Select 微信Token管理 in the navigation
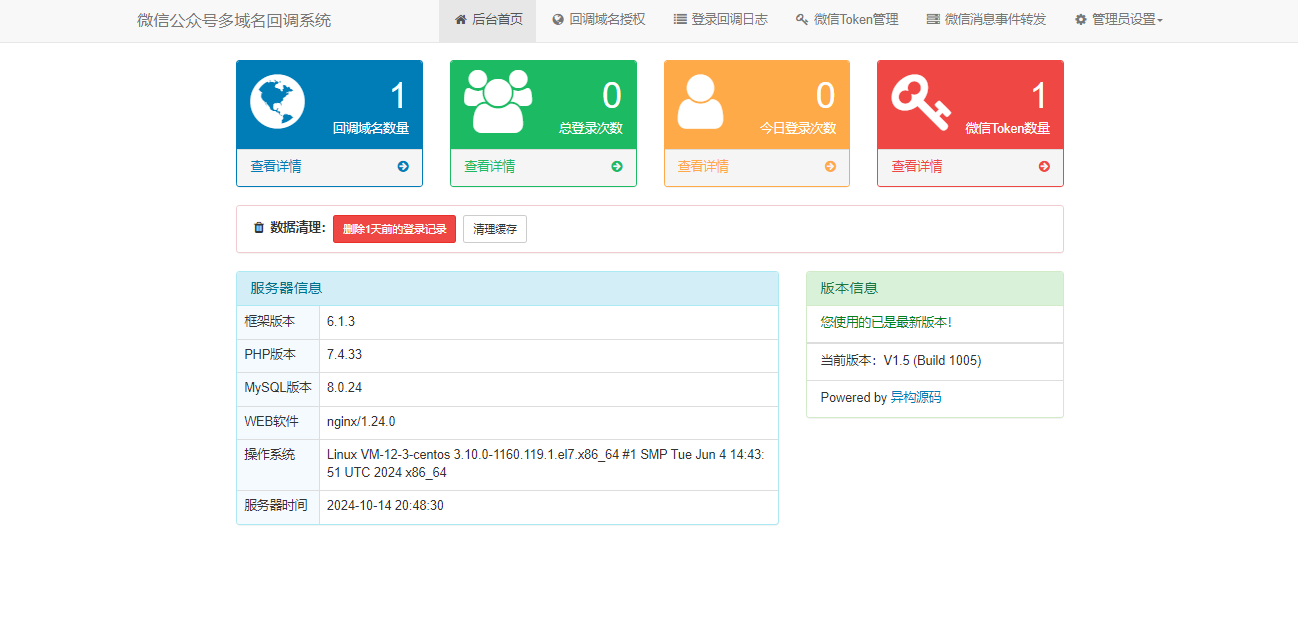Screen dimensions: 1298x617 tap(846, 19)
